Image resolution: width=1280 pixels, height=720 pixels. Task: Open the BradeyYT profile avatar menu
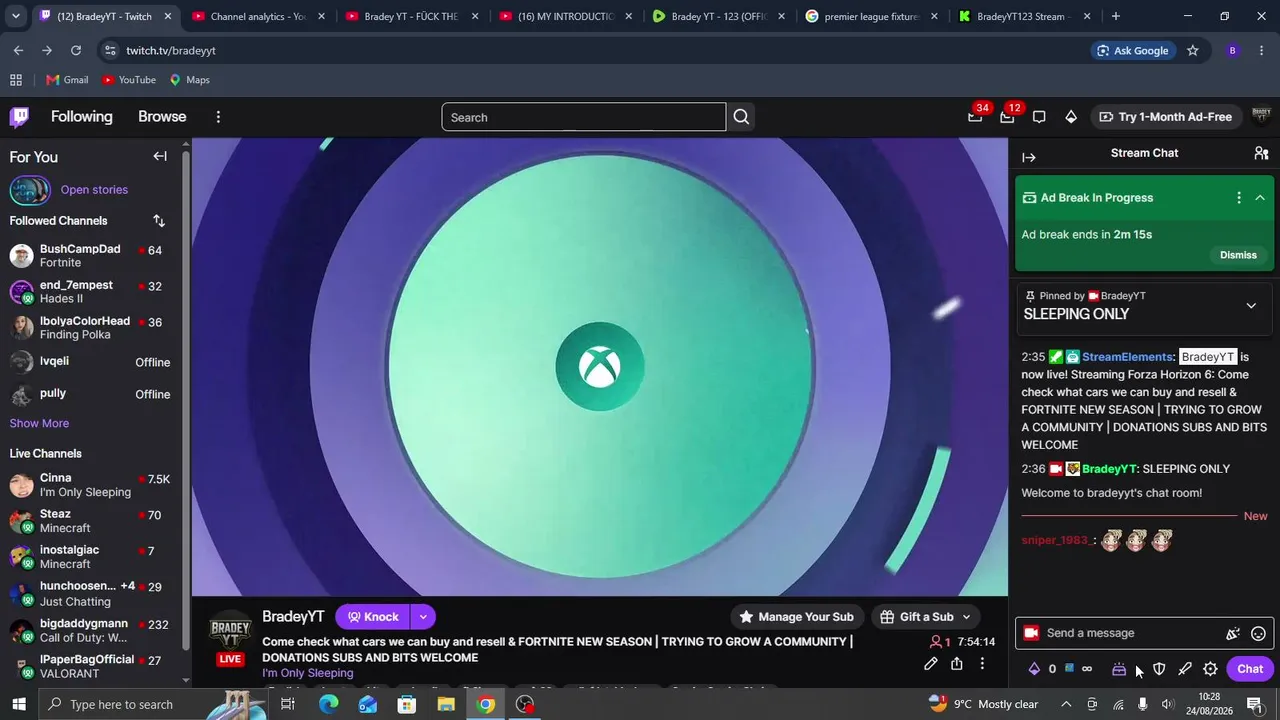point(1261,117)
